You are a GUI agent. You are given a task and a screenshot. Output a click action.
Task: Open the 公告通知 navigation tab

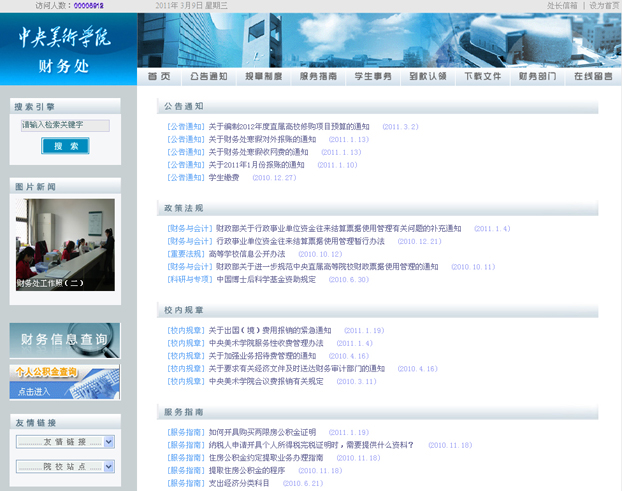(x=208, y=76)
